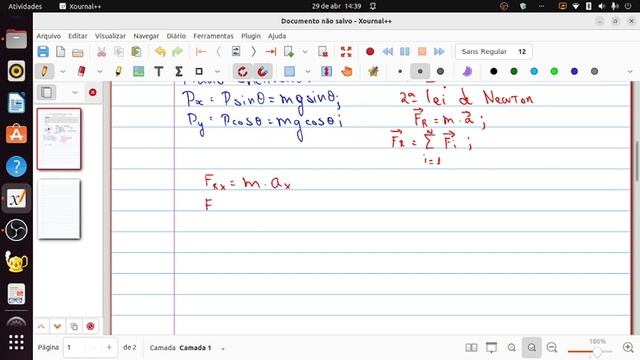Close the sidebar with red X
Viewport: 640px width, 360px height.
pos(93,92)
